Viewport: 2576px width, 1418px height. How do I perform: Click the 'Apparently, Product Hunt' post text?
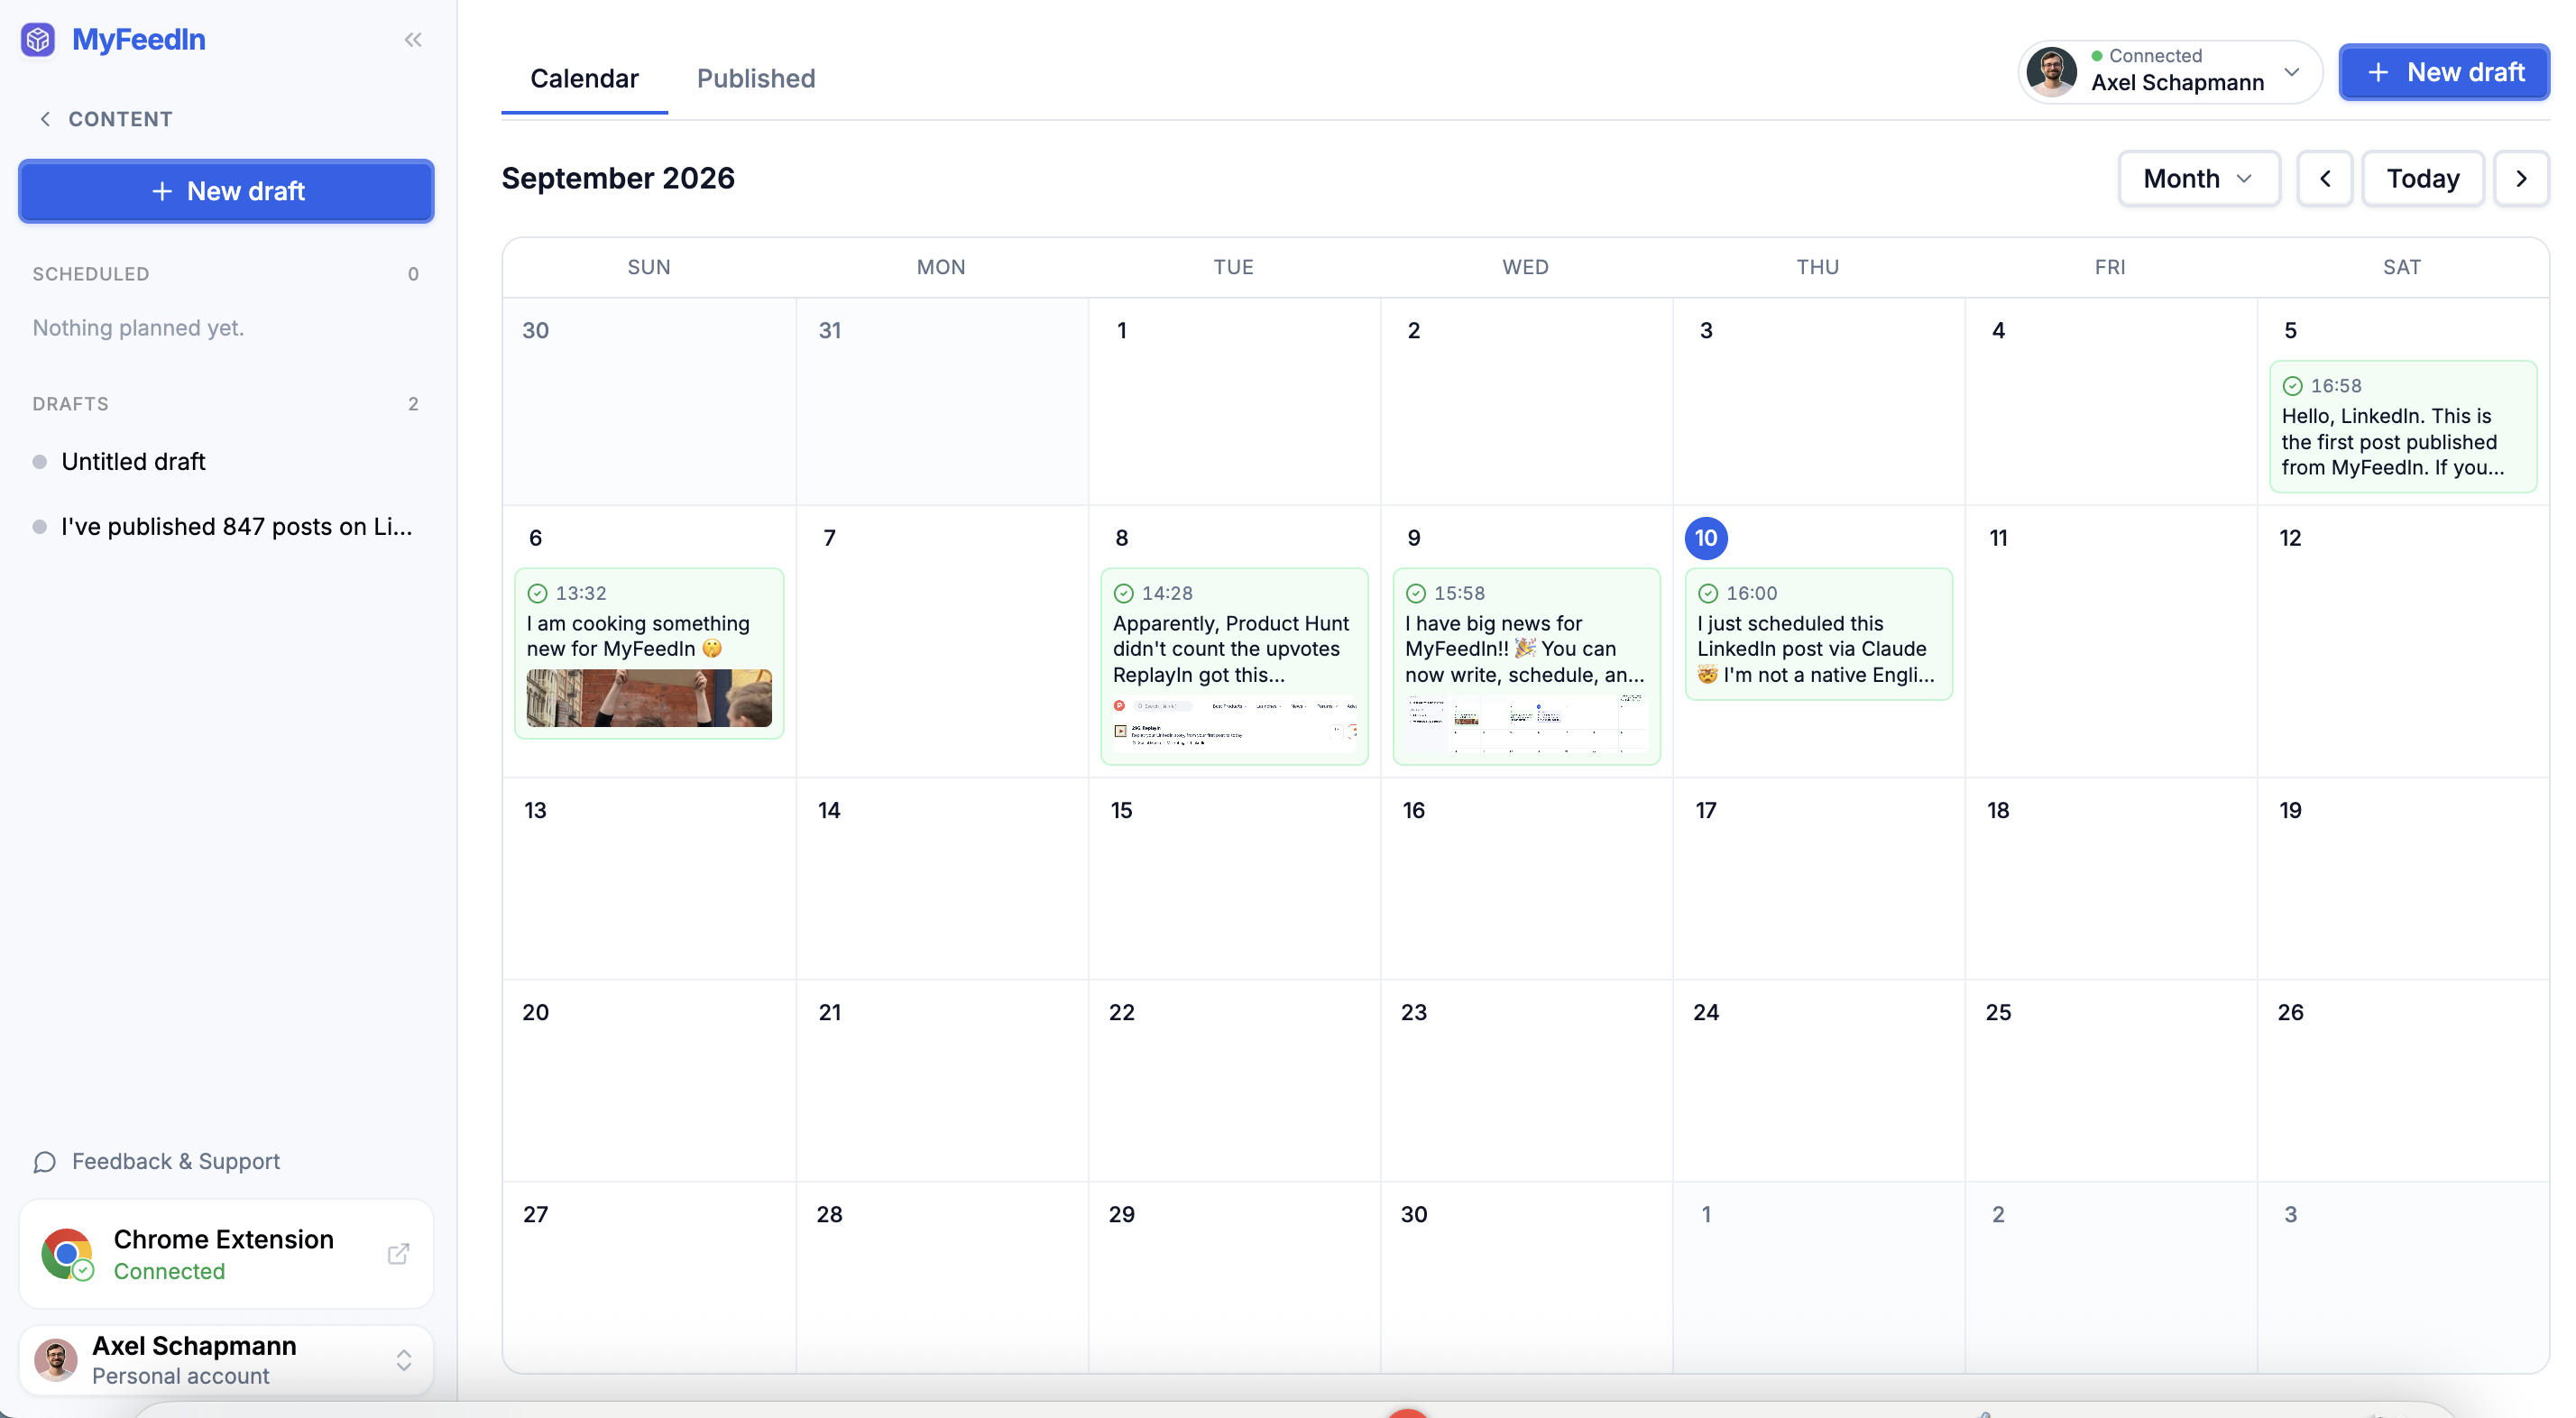coord(1231,649)
